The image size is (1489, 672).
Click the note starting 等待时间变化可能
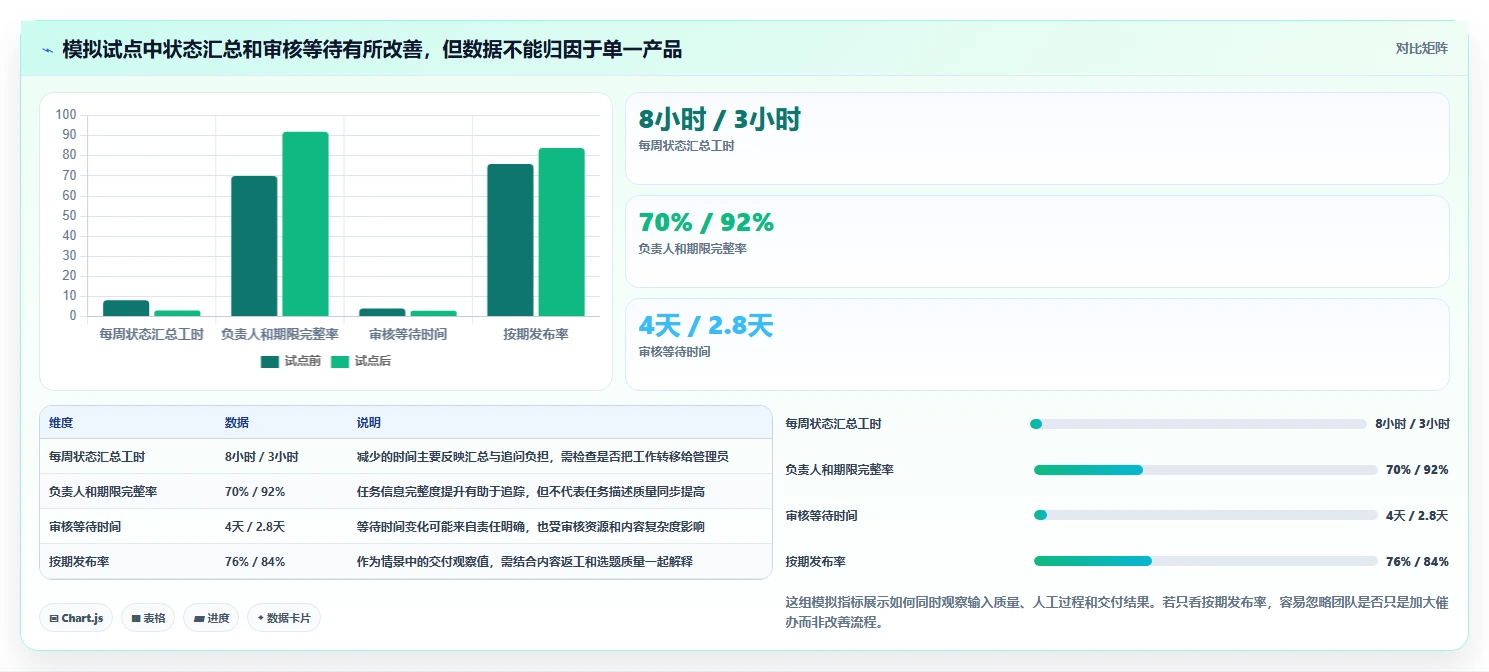[531, 526]
